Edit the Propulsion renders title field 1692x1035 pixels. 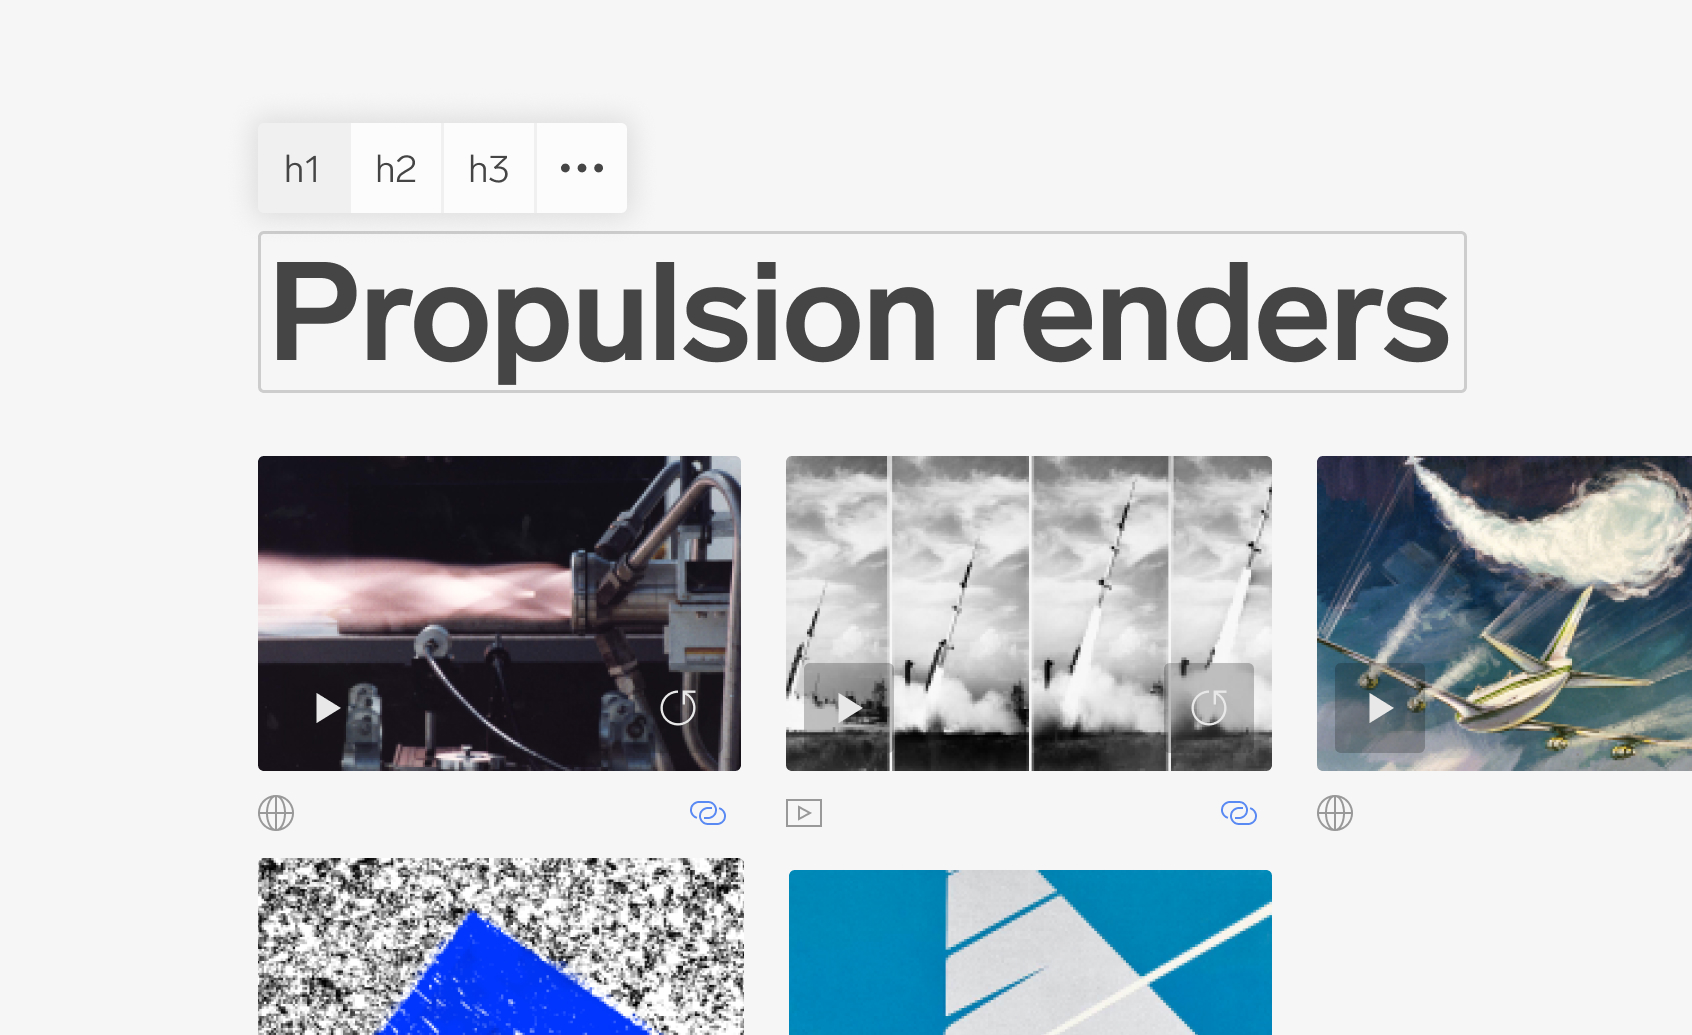coord(862,312)
